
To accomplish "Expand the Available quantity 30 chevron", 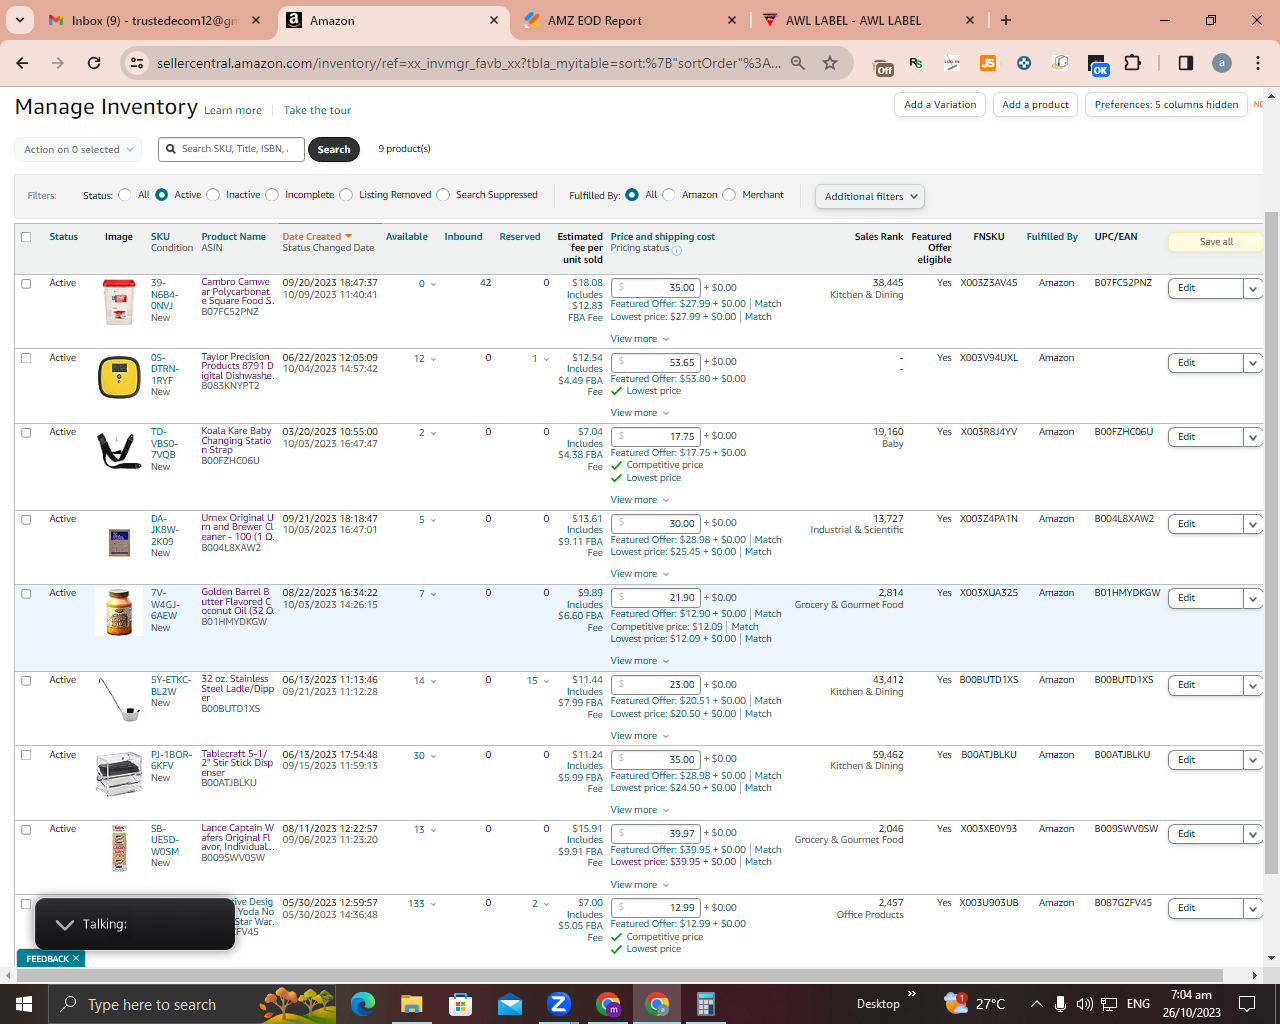I will [x=433, y=756].
